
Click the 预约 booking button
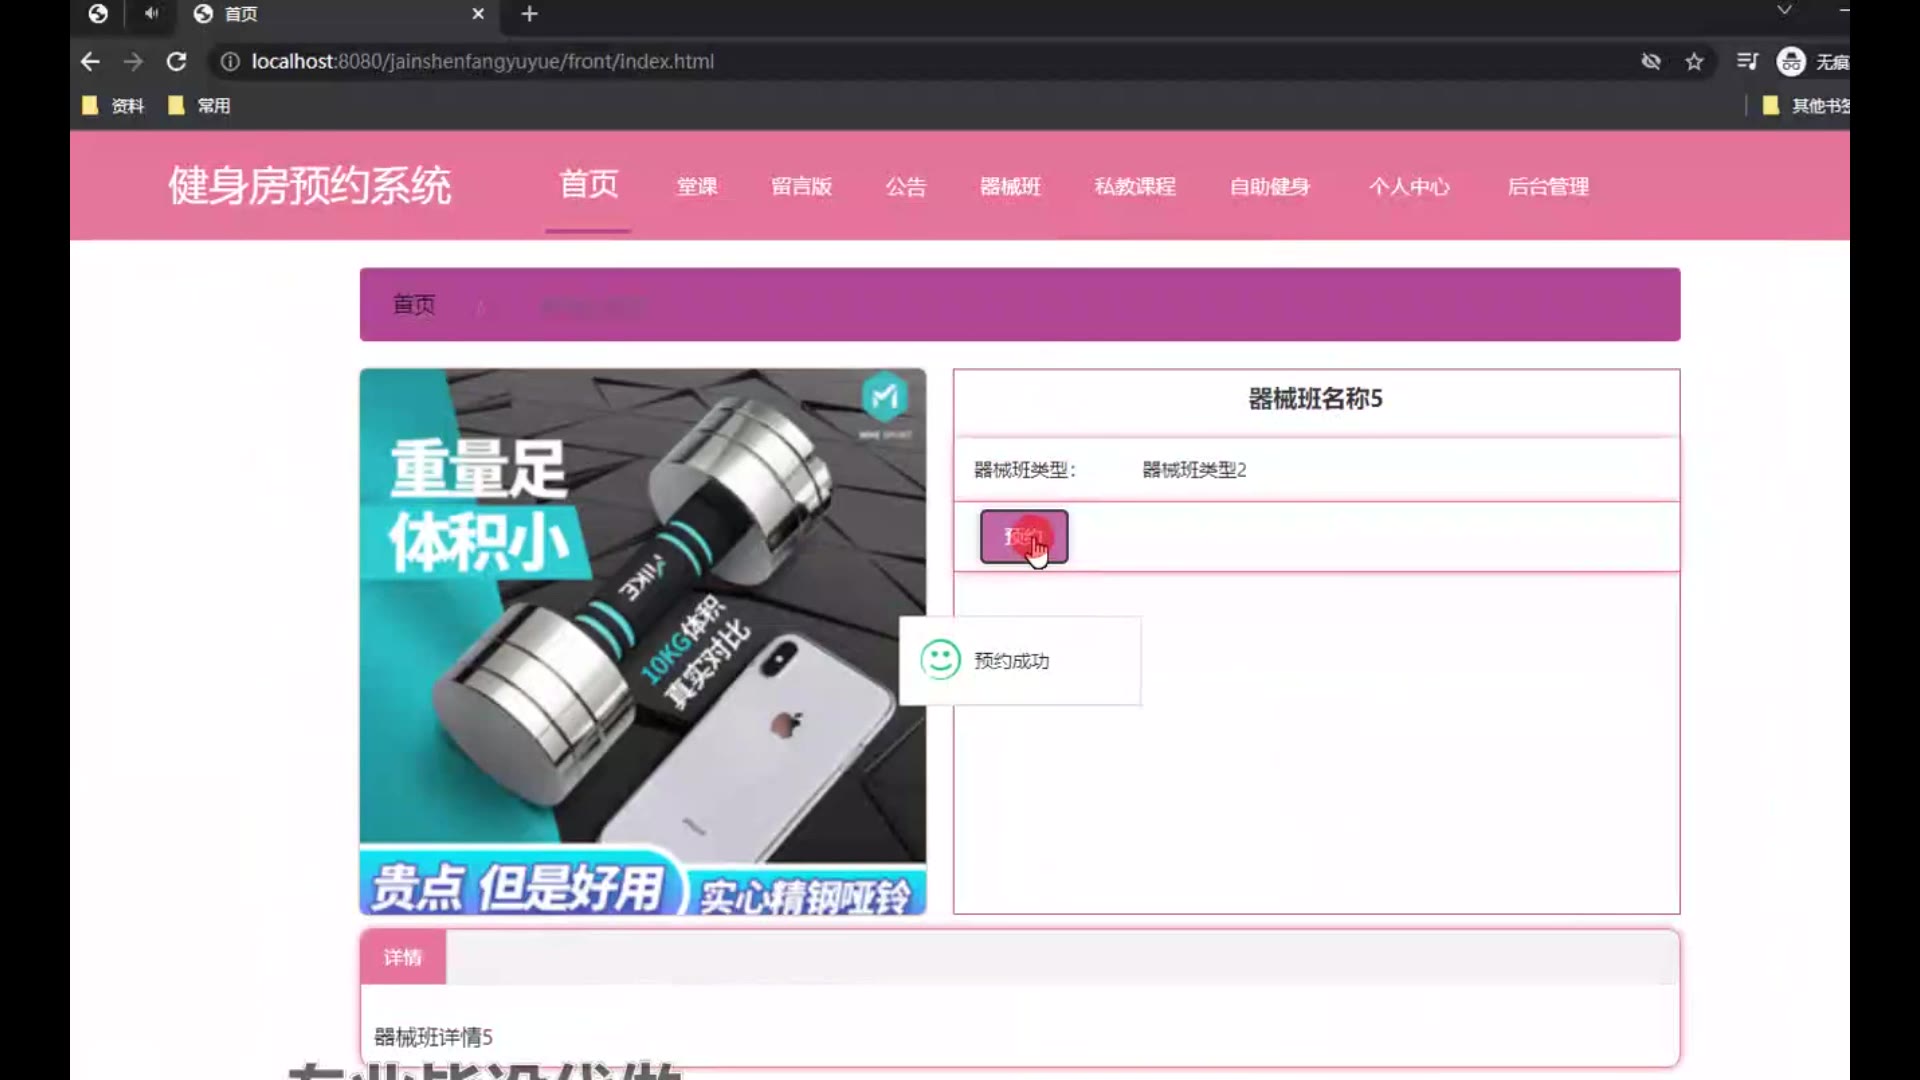(x=1024, y=537)
